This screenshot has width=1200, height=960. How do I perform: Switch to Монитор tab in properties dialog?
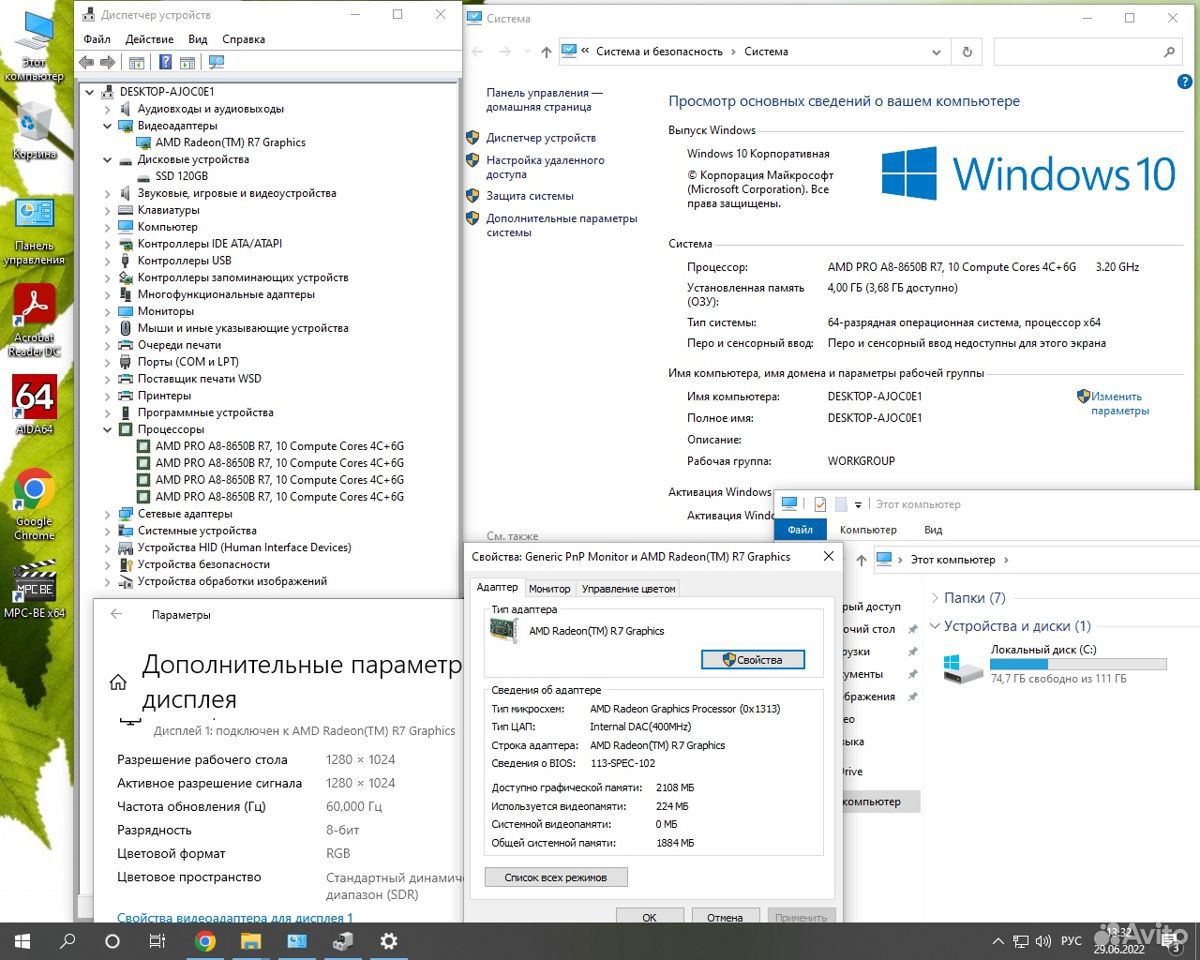point(550,589)
